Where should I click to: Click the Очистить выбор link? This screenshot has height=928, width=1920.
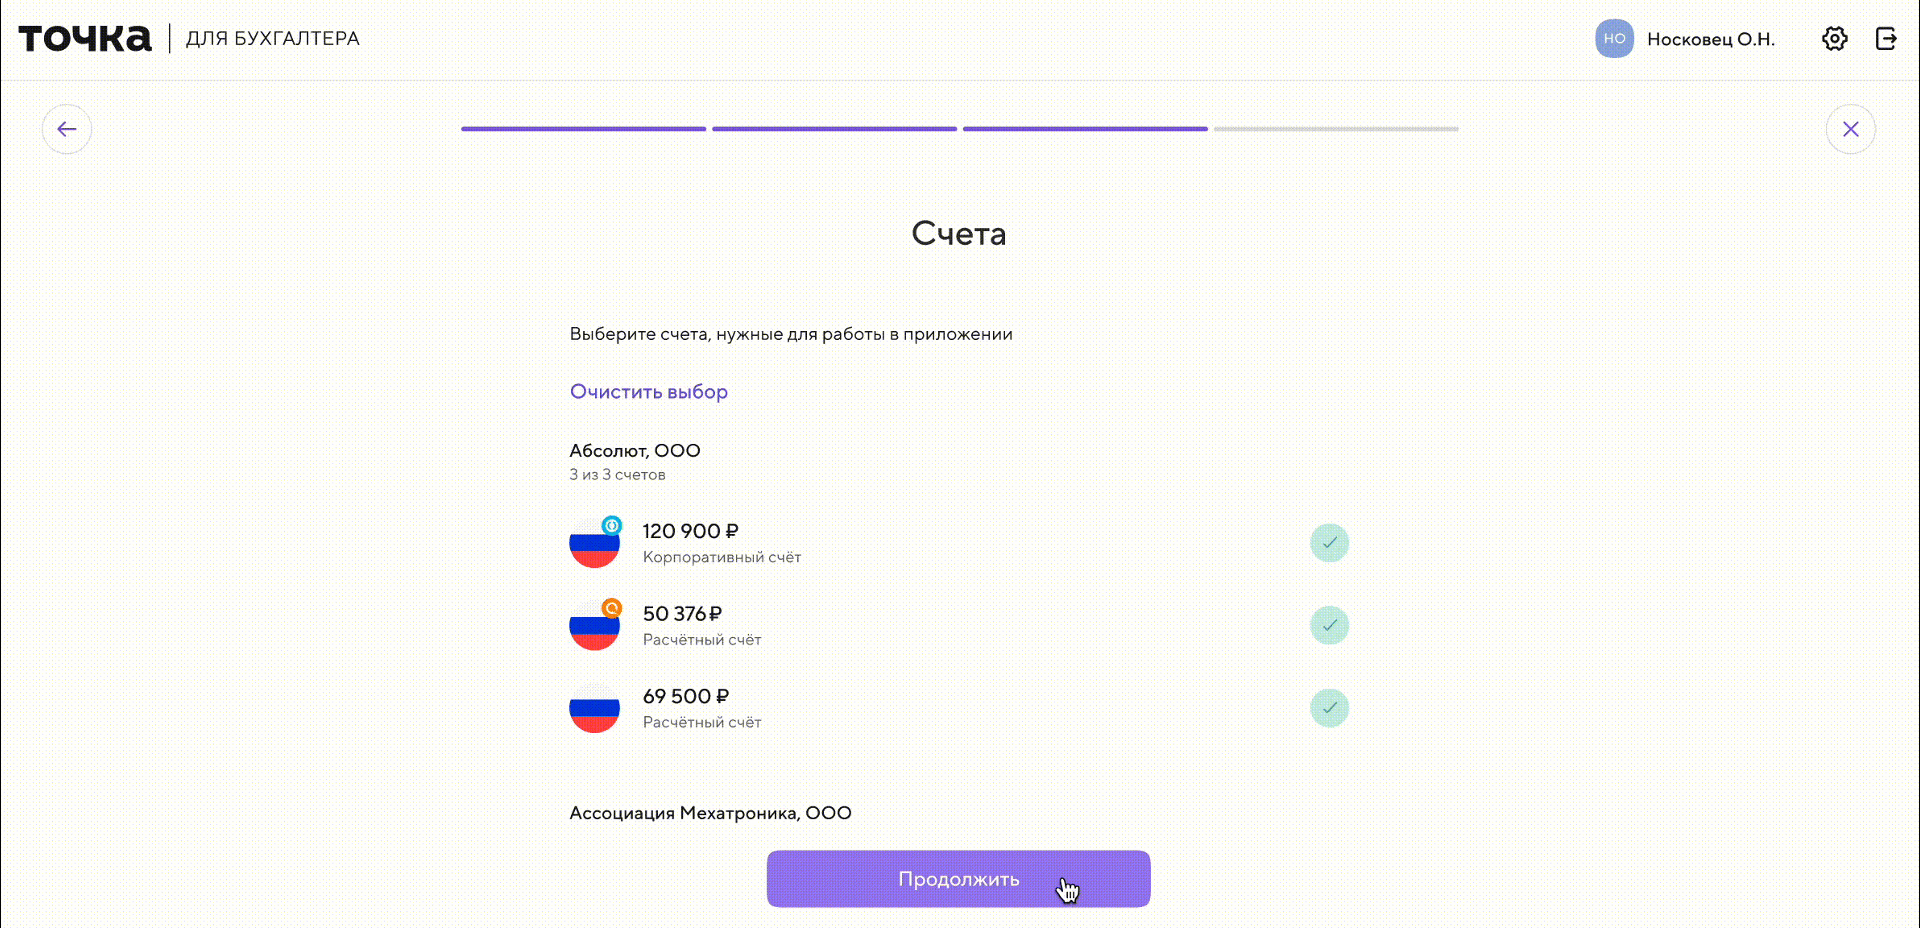pos(649,392)
